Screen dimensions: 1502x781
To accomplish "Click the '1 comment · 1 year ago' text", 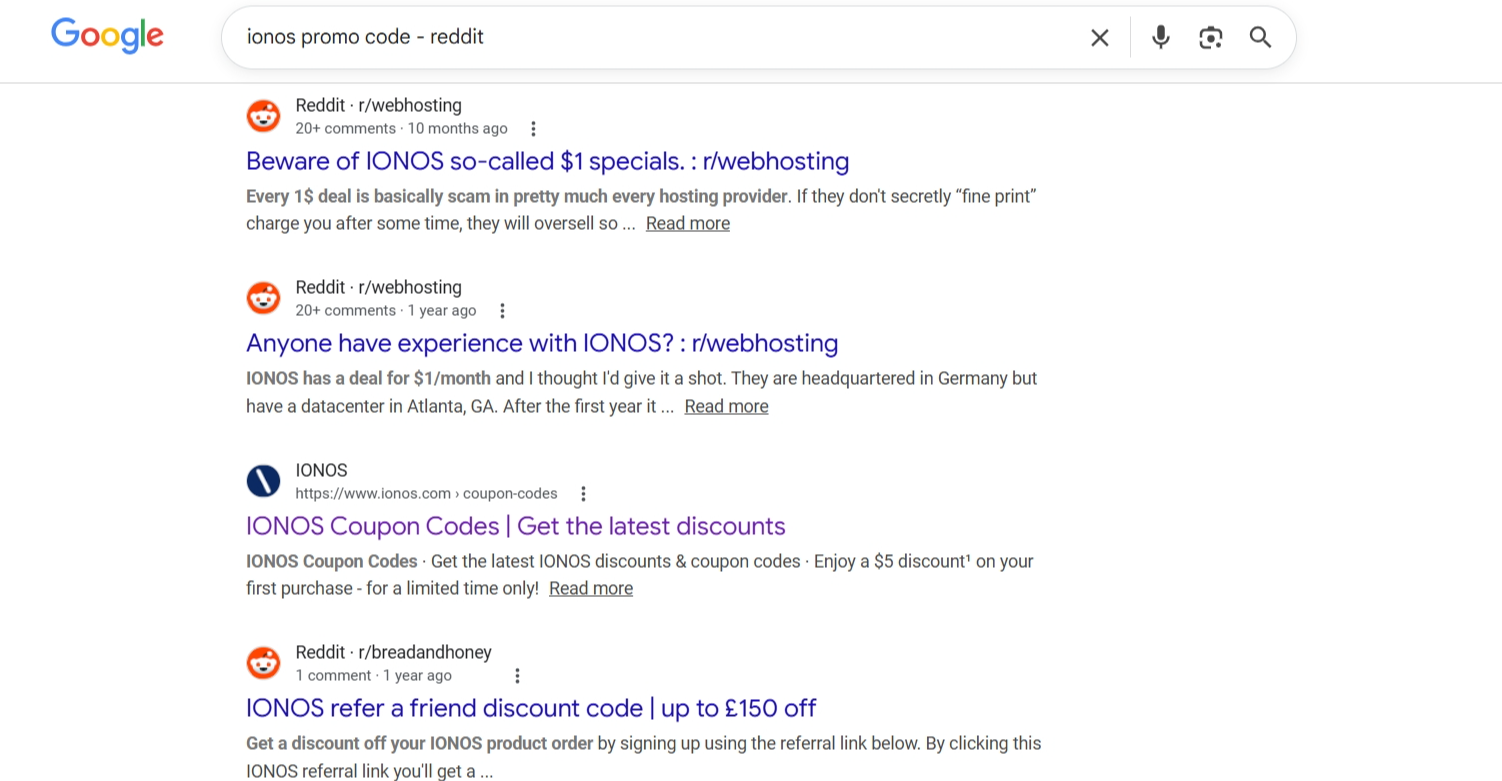I will (374, 675).
